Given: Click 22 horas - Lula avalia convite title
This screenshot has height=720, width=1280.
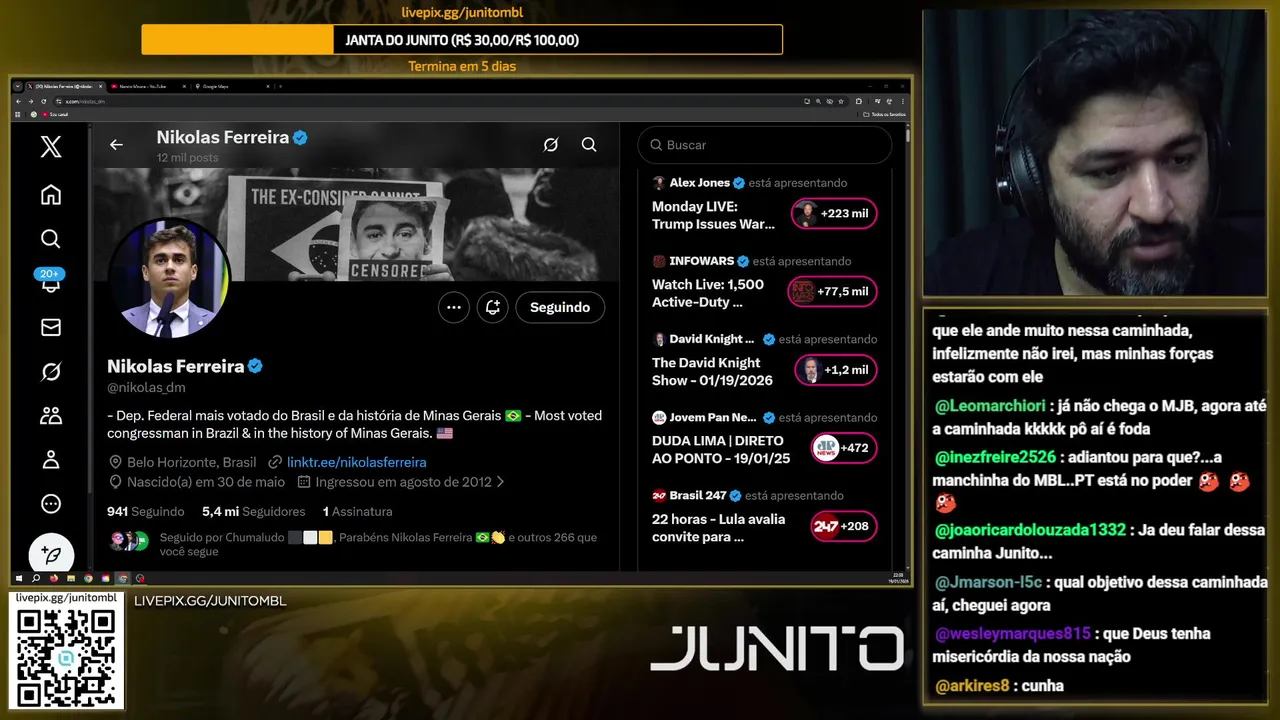Looking at the screenshot, I should [x=718, y=528].
